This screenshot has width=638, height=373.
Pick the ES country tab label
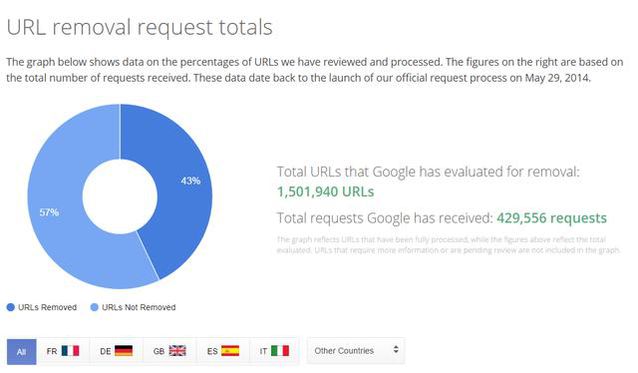click(x=212, y=351)
